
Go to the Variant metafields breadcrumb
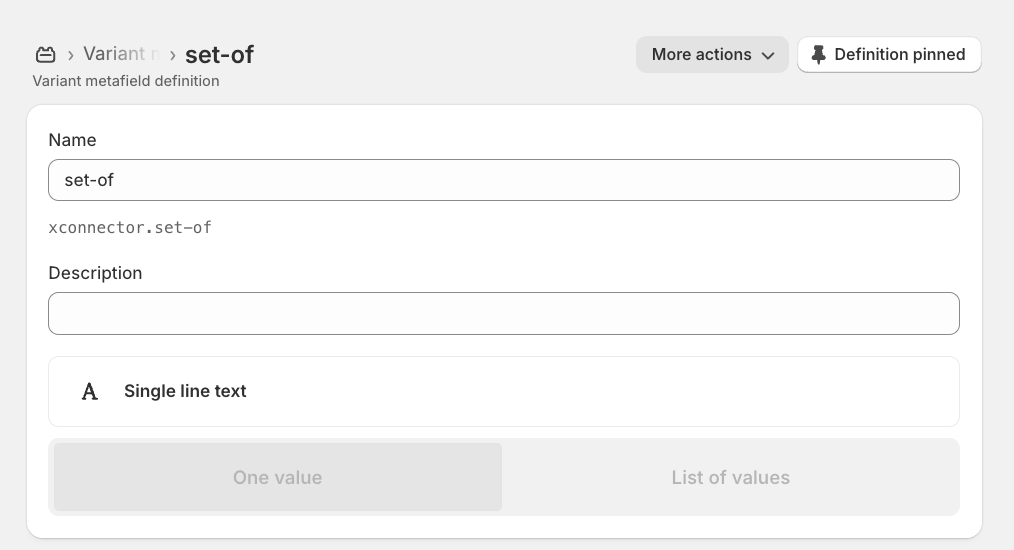pyautogui.click(x=121, y=54)
